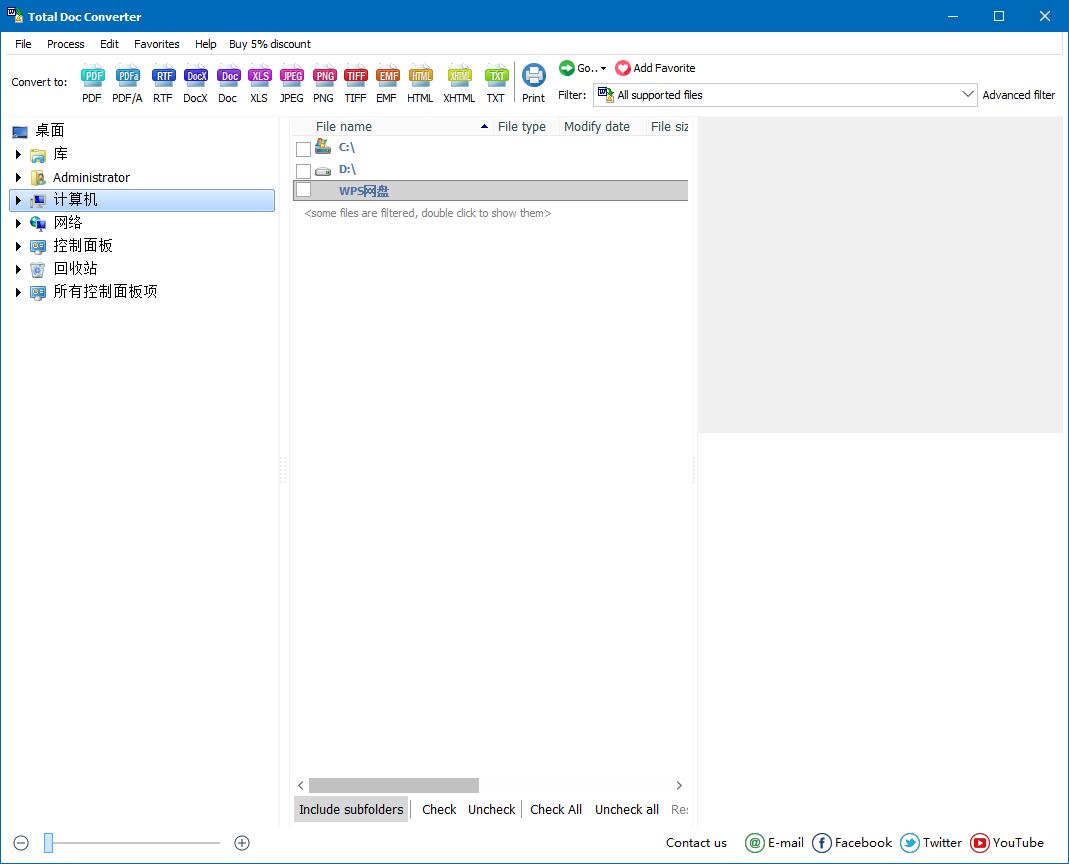This screenshot has height=864, width=1069.
Task: Convert to XHTML format
Action: [460, 83]
